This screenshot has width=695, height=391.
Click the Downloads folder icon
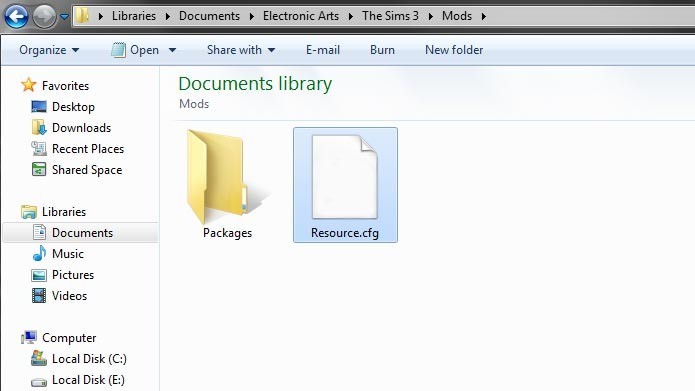(39, 128)
